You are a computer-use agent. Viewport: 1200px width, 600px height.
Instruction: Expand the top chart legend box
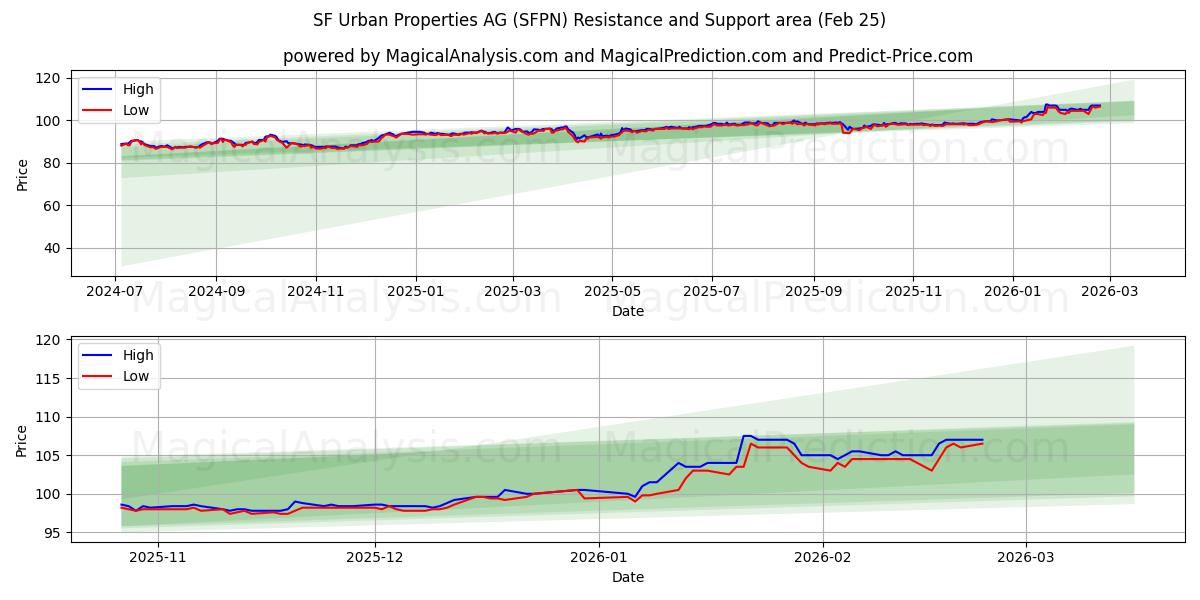tap(120, 98)
